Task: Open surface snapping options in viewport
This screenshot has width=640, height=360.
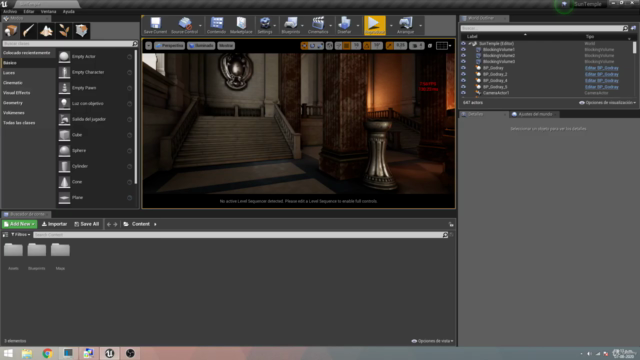Action: (338, 46)
